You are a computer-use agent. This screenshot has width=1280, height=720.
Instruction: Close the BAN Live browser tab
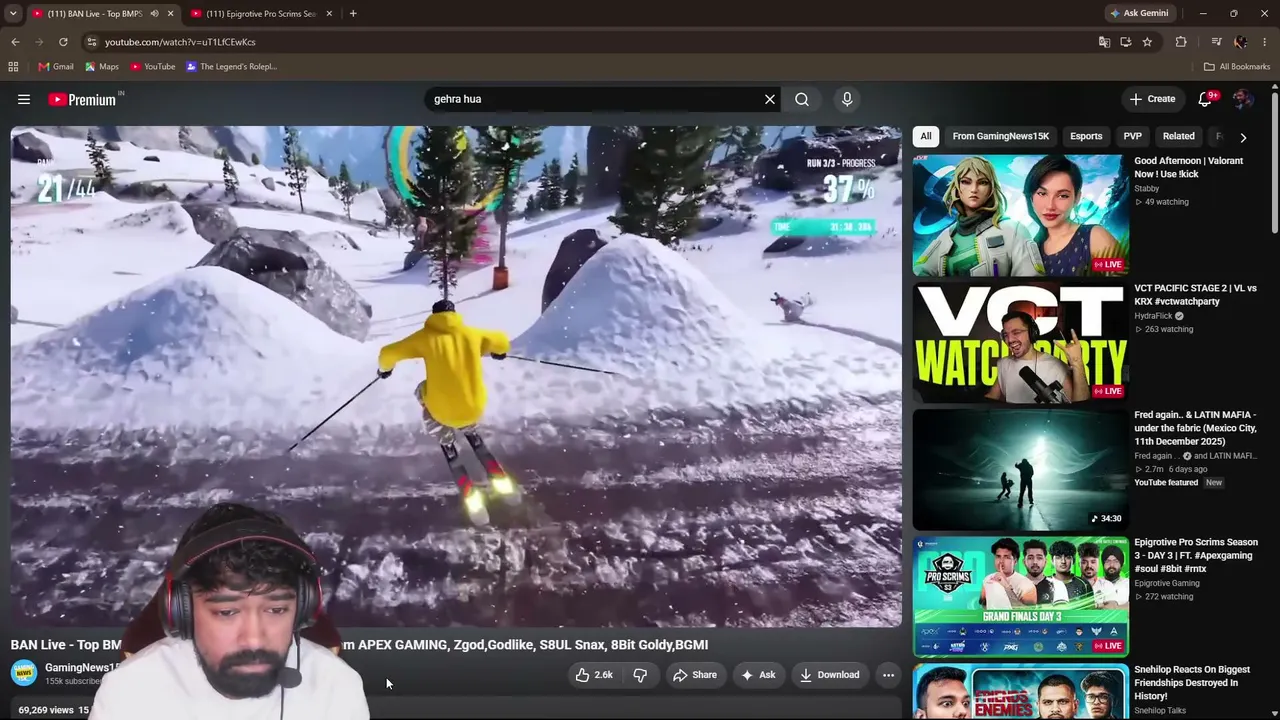tap(170, 14)
